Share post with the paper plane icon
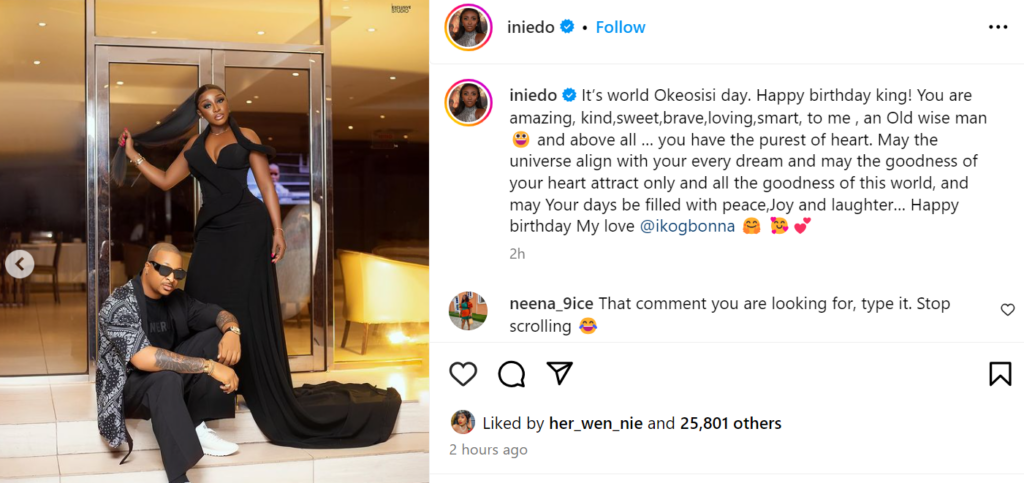This screenshot has height=483, width=1024. pos(560,374)
